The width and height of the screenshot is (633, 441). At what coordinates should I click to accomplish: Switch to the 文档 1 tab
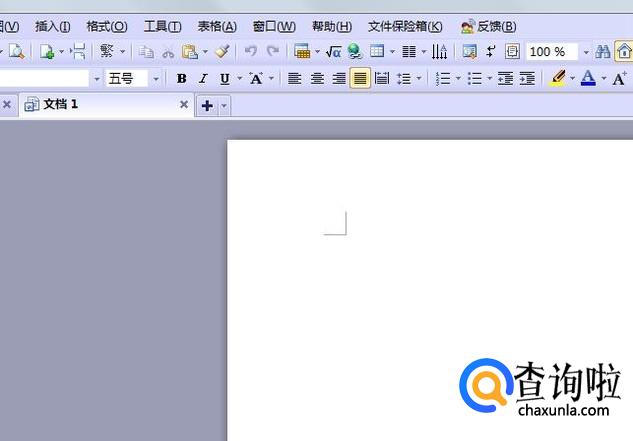(107, 105)
